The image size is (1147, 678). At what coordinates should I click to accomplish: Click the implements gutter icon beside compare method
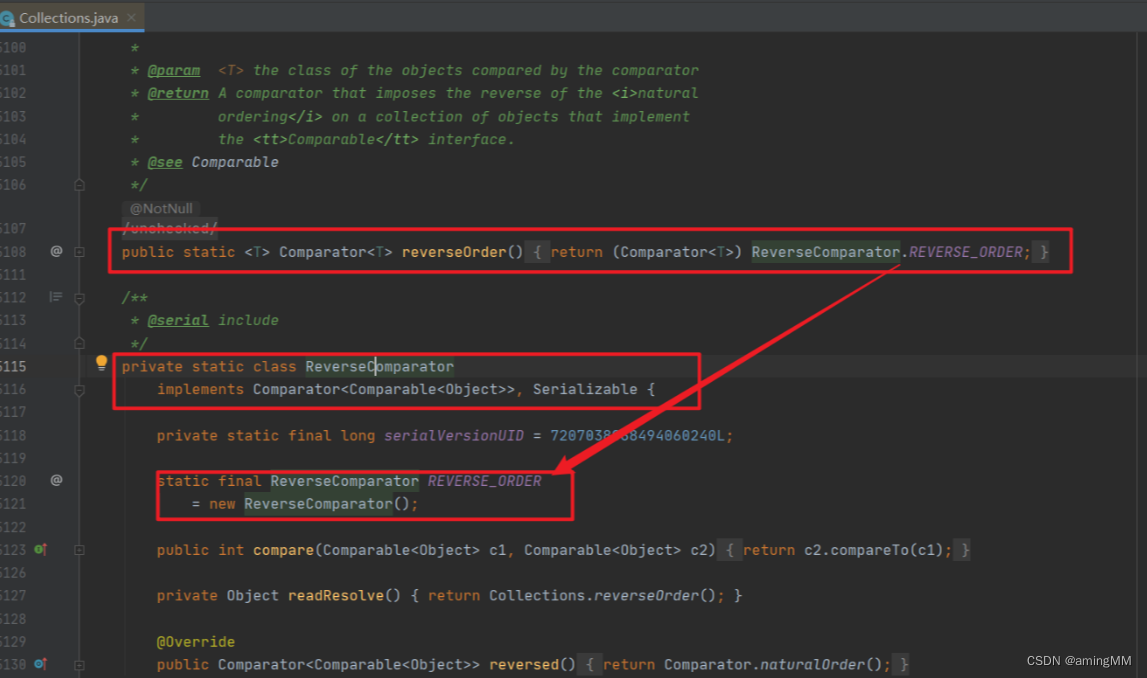pos(41,549)
